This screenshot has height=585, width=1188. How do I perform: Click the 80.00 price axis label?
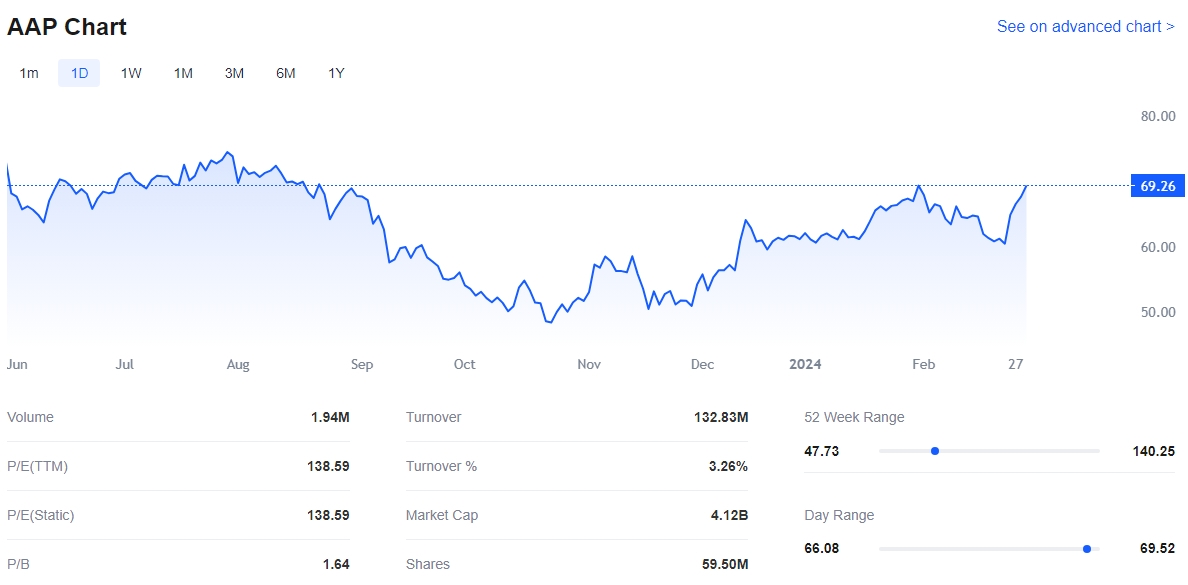[x=1158, y=116]
